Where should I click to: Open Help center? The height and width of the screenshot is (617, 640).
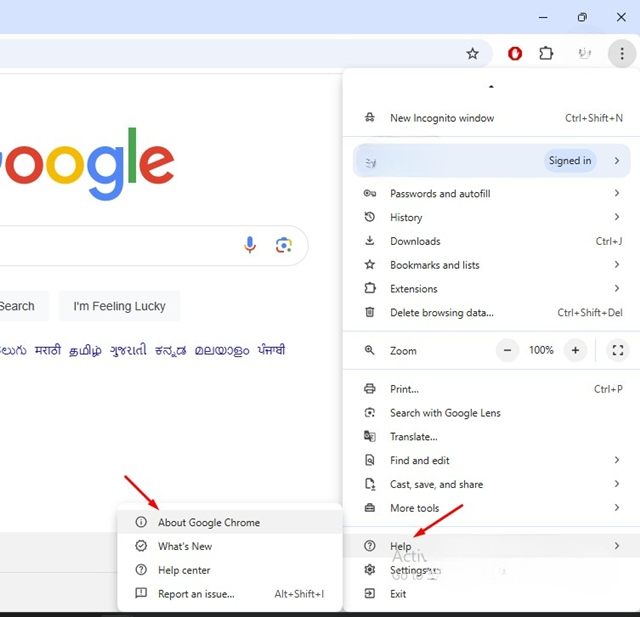229,570
